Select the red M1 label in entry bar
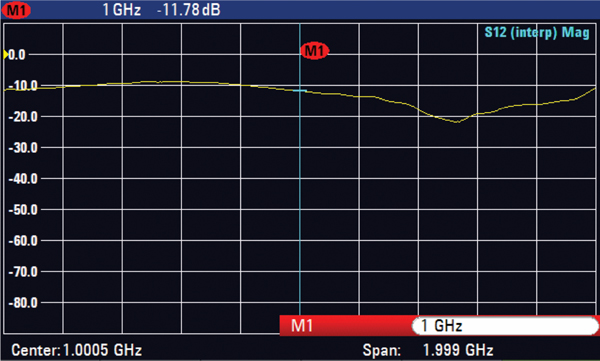Screen dimensions: 600x361 click(302, 326)
